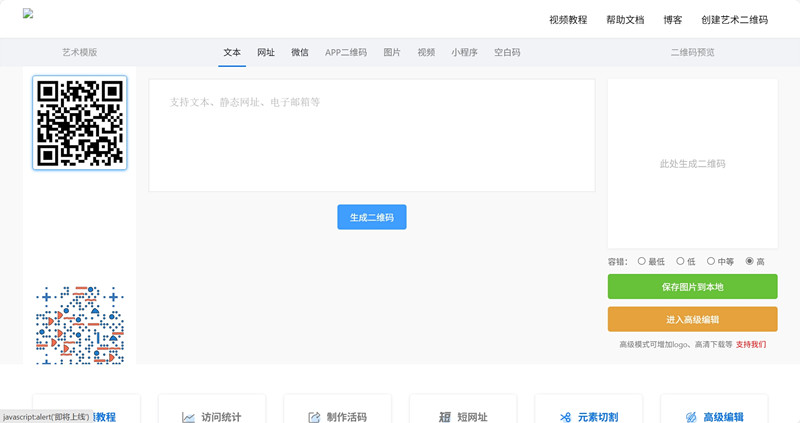
Task: Open 博客 in the top navigation
Action: coord(672,20)
